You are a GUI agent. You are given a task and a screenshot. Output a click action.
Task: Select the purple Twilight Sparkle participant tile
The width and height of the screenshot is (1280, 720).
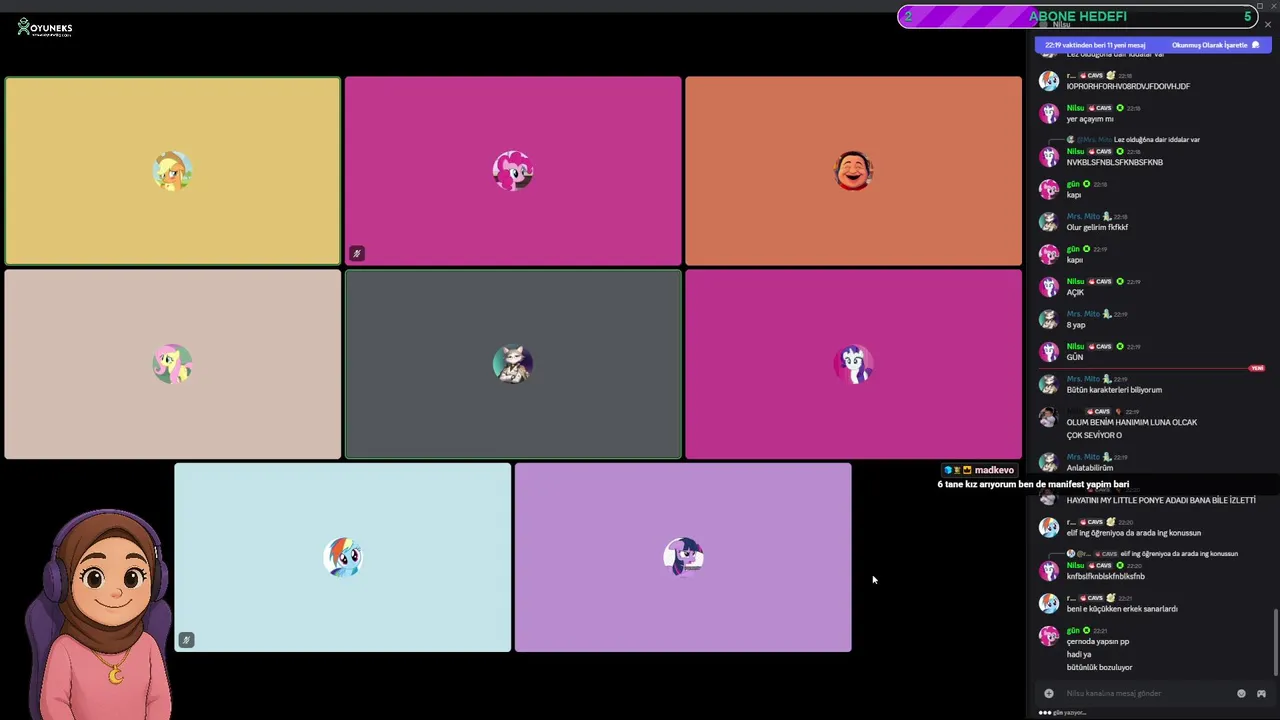pos(683,557)
